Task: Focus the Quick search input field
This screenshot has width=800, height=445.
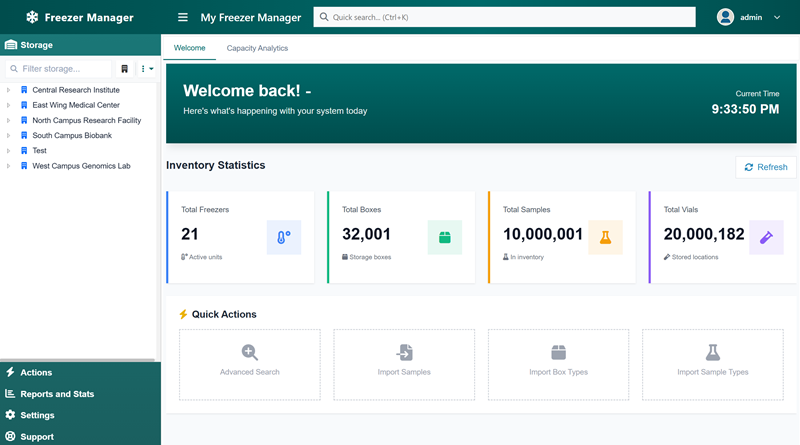Action: coord(504,17)
